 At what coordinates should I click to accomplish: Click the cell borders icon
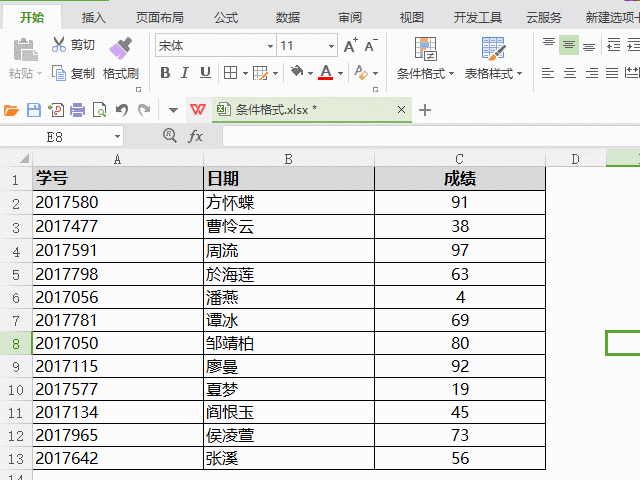click(230, 73)
